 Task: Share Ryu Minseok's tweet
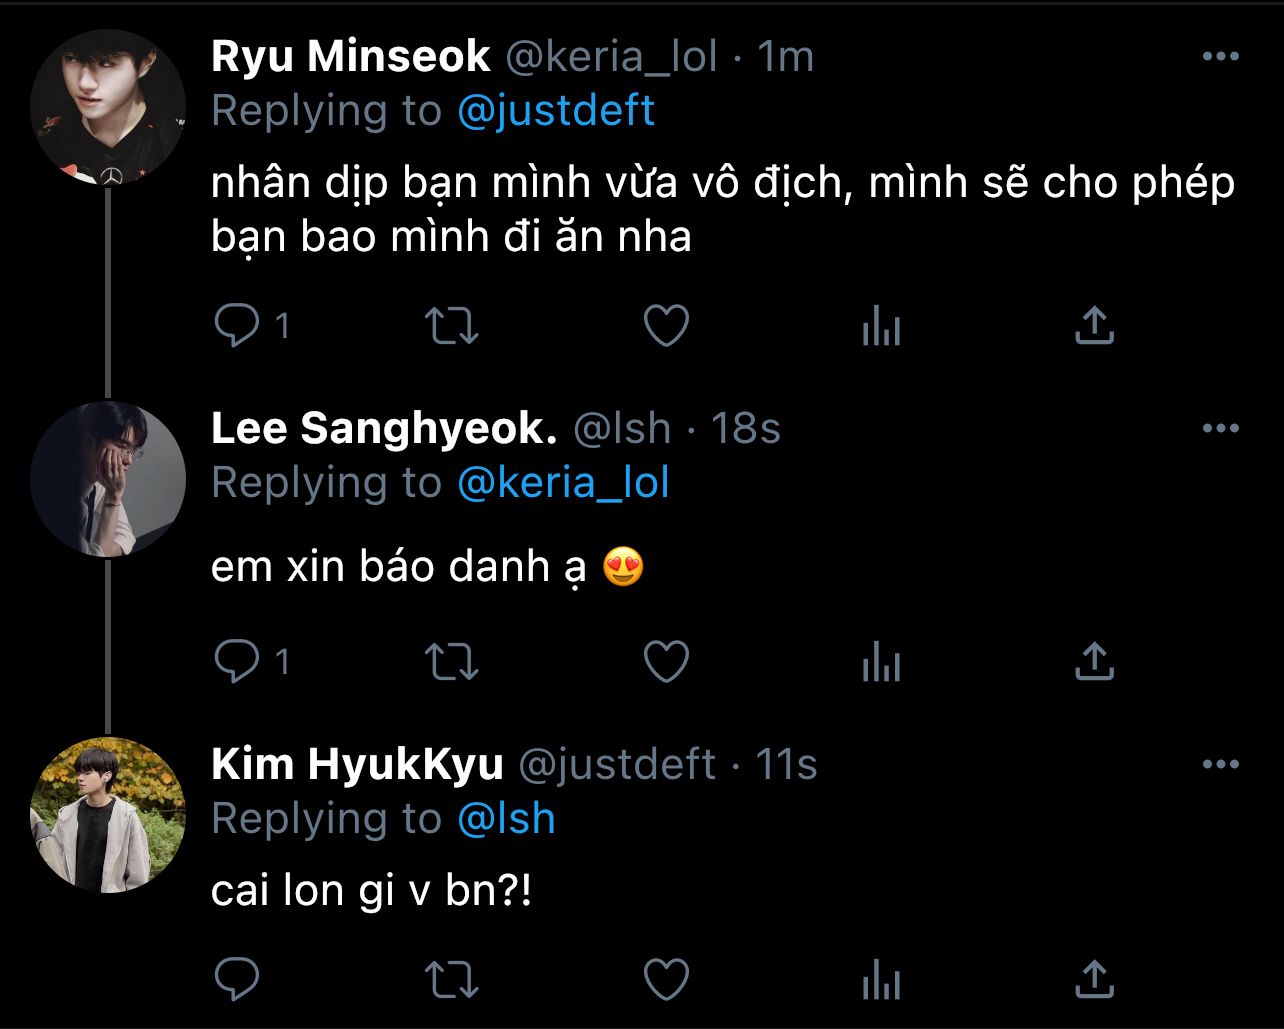[1094, 326]
